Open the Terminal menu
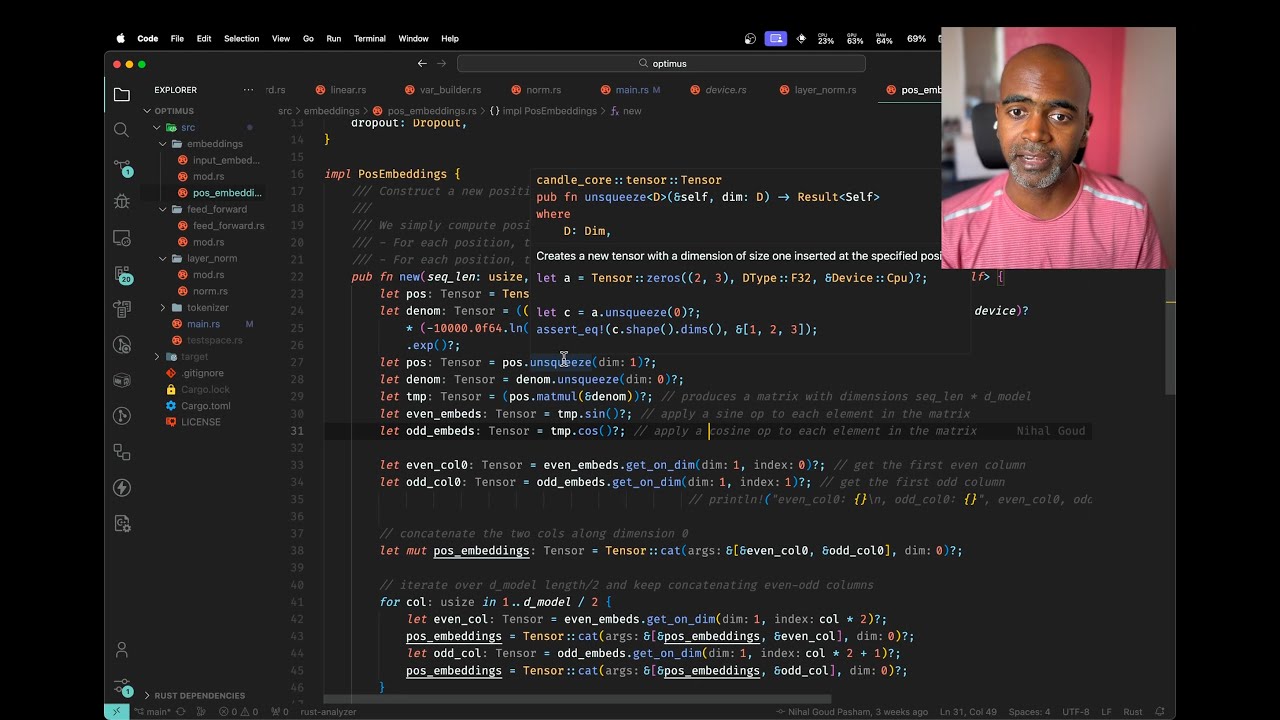This screenshot has width=1280, height=720. click(369, 38)
